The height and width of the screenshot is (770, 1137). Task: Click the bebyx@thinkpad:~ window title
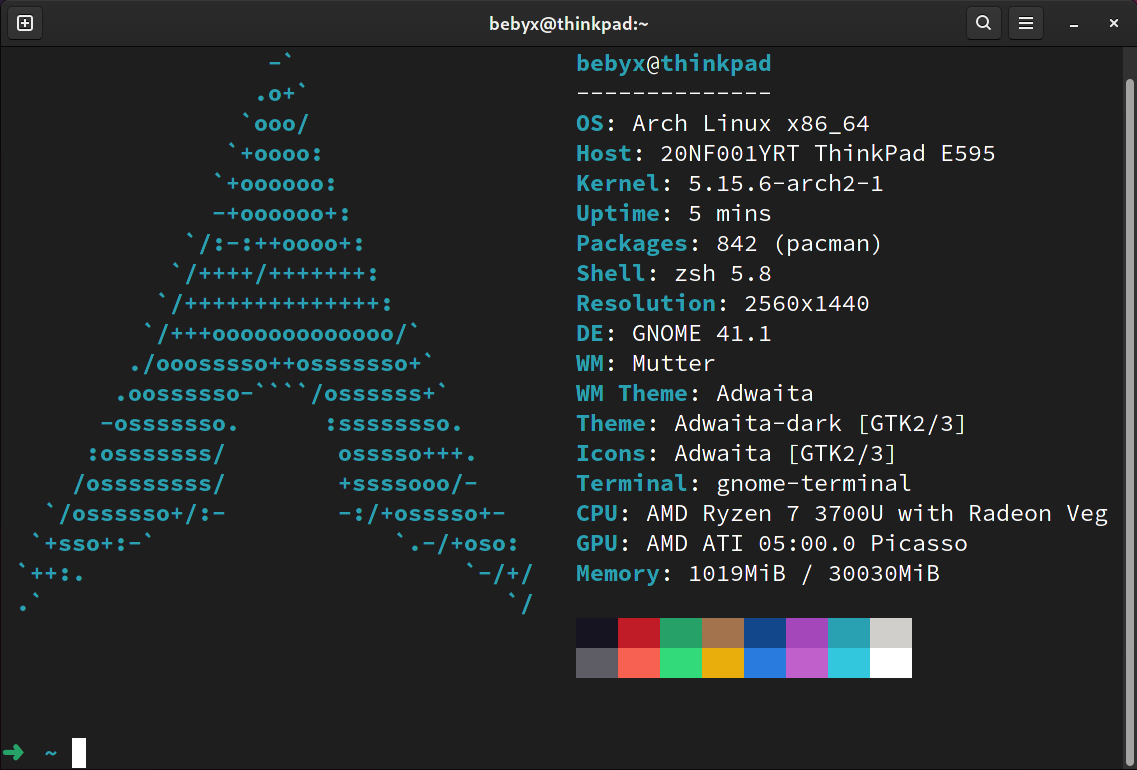click(568, 24)
